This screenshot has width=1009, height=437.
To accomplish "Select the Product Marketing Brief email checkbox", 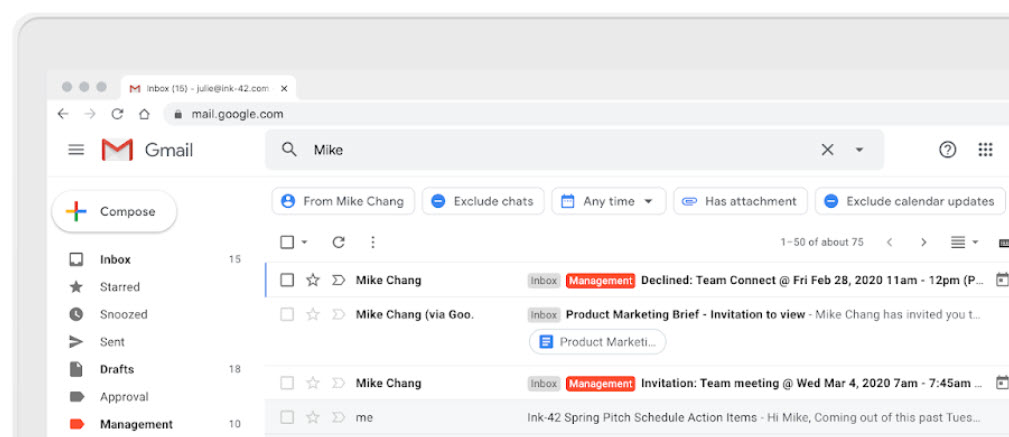I will pos(287,315).
